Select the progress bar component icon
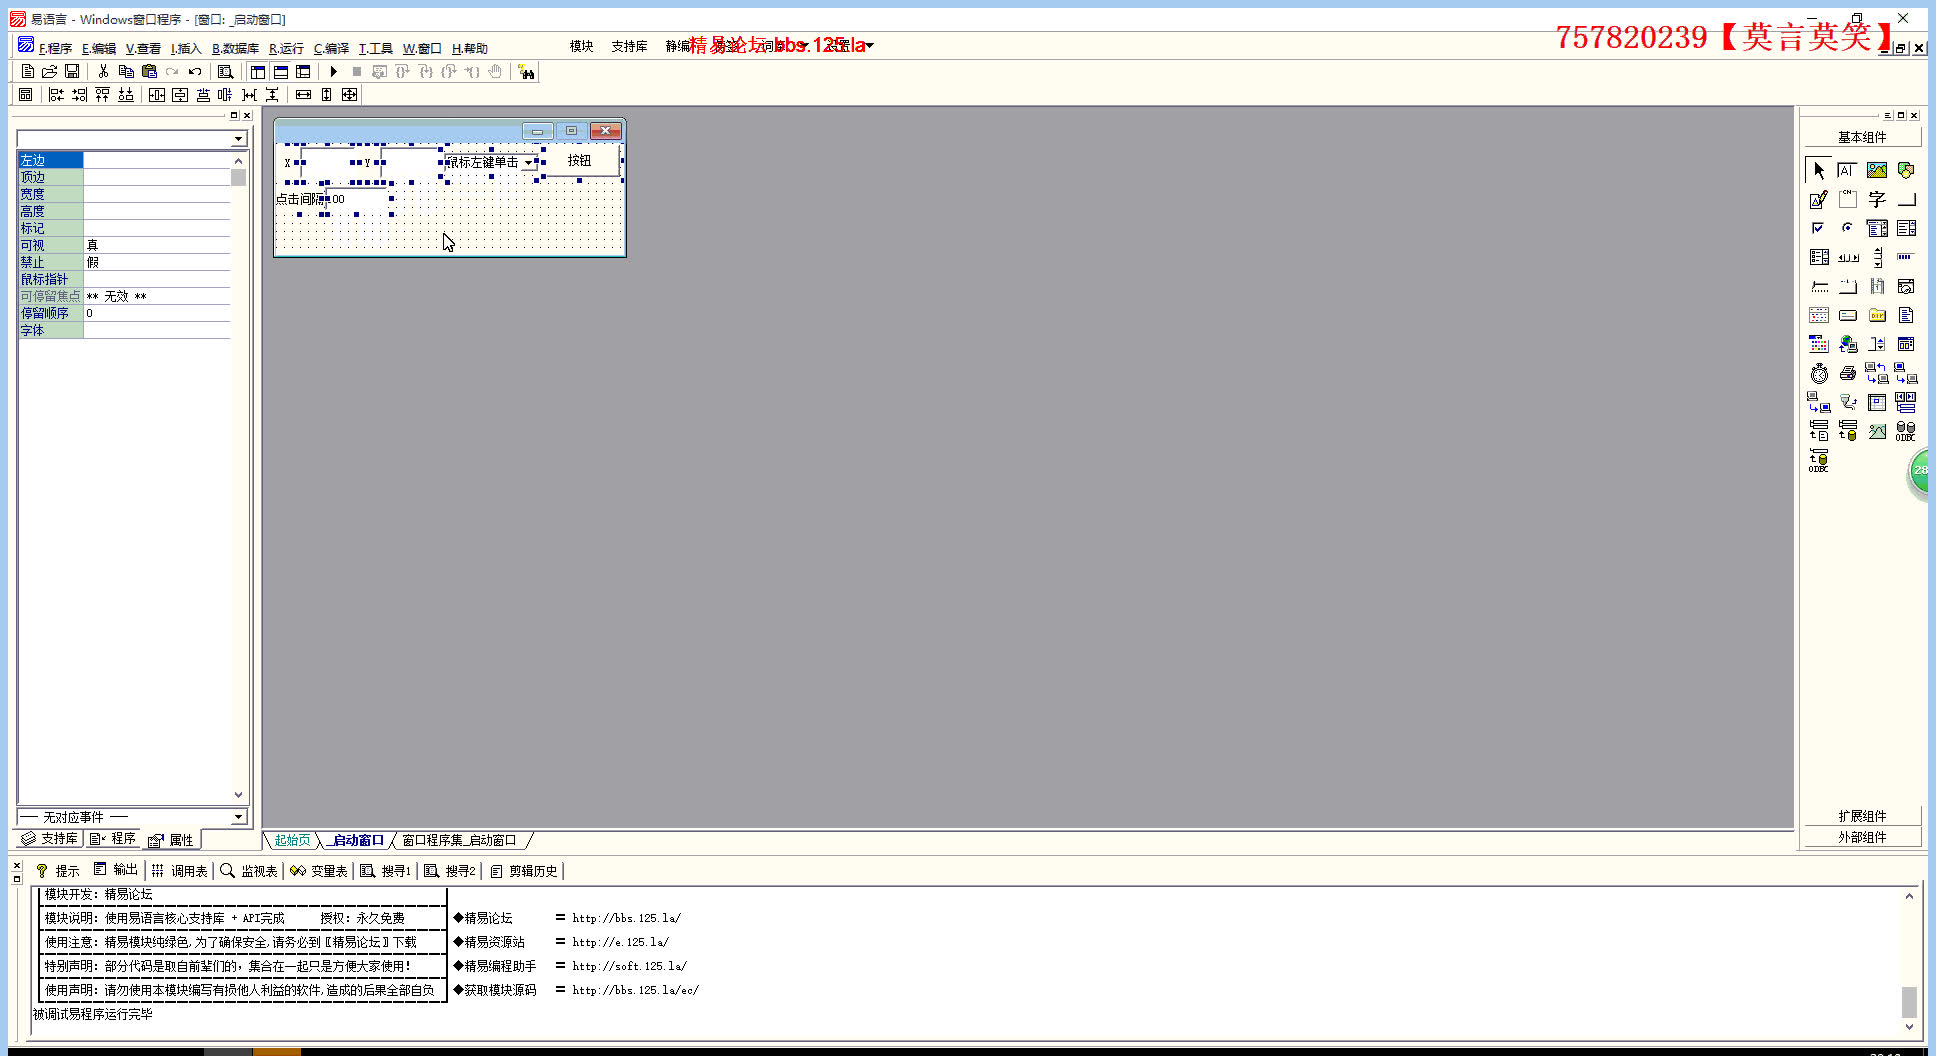Viewport: 1936px width, 1056px height. [x=1906, y=257]
